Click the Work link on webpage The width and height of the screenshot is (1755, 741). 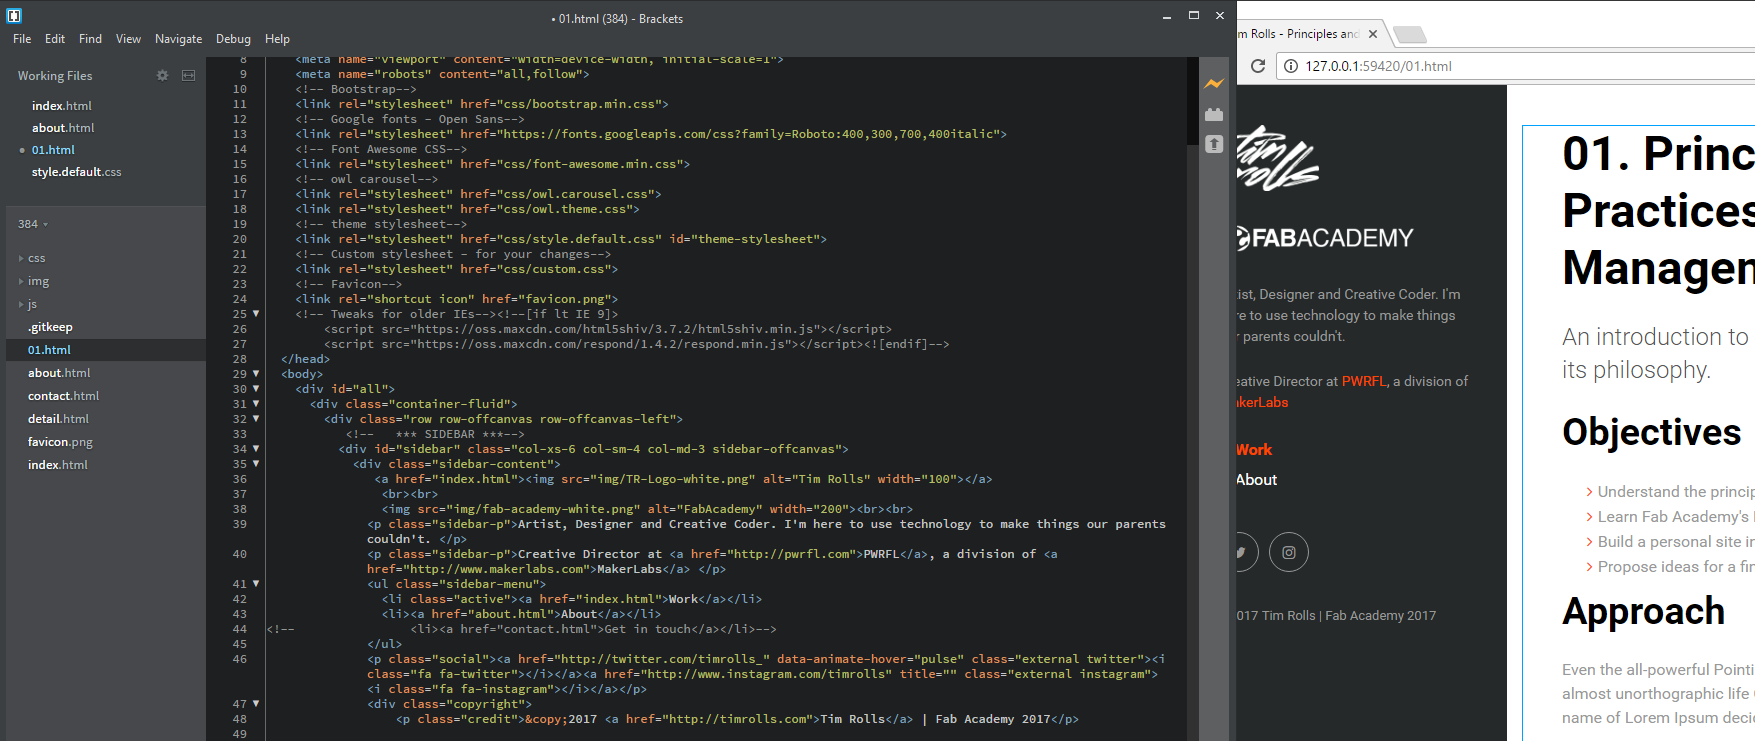pos(1254,450)
